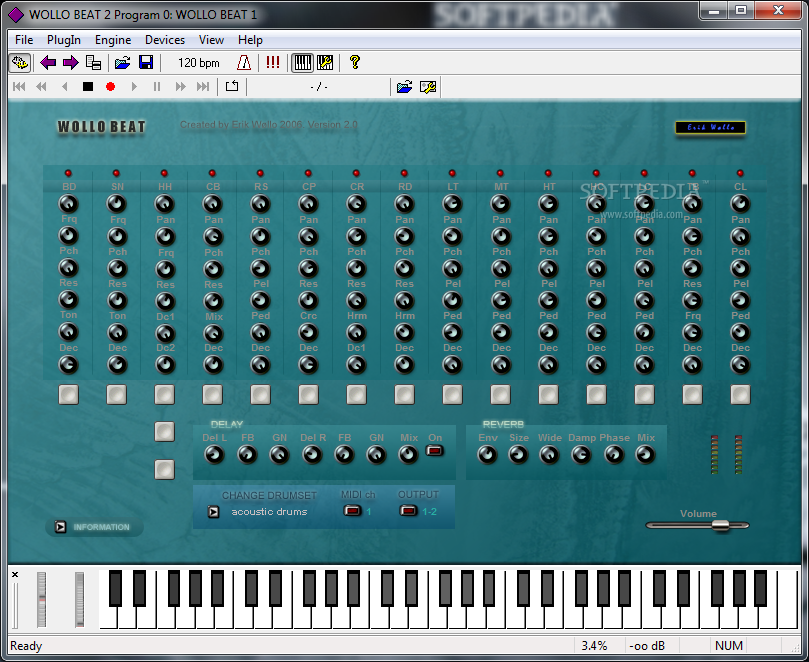Open the keyboard configuration wrench icon
Viewport: 809px width, 662px height.
325,63
